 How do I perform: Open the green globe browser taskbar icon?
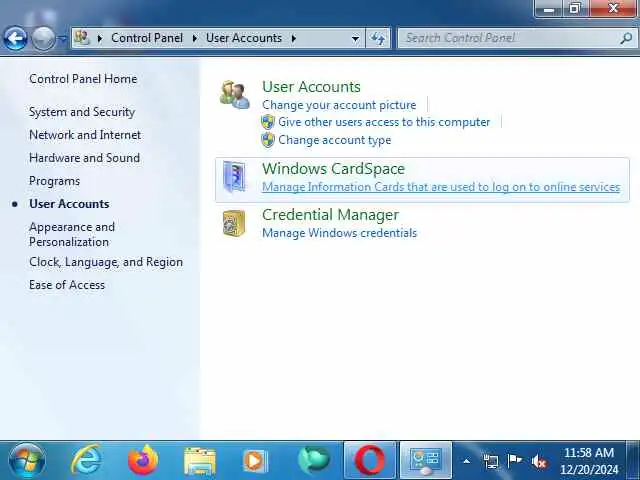click(313, 460)
